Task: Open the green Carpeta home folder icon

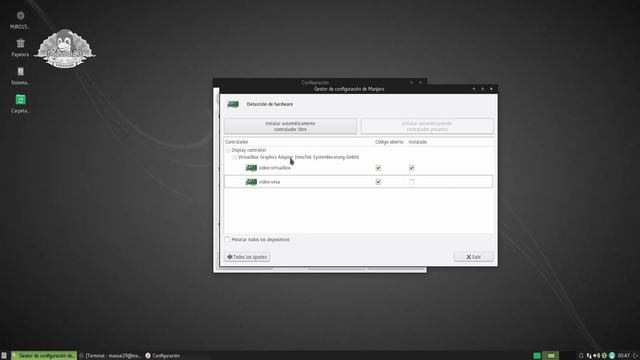Action: click(x=20, y=100)
